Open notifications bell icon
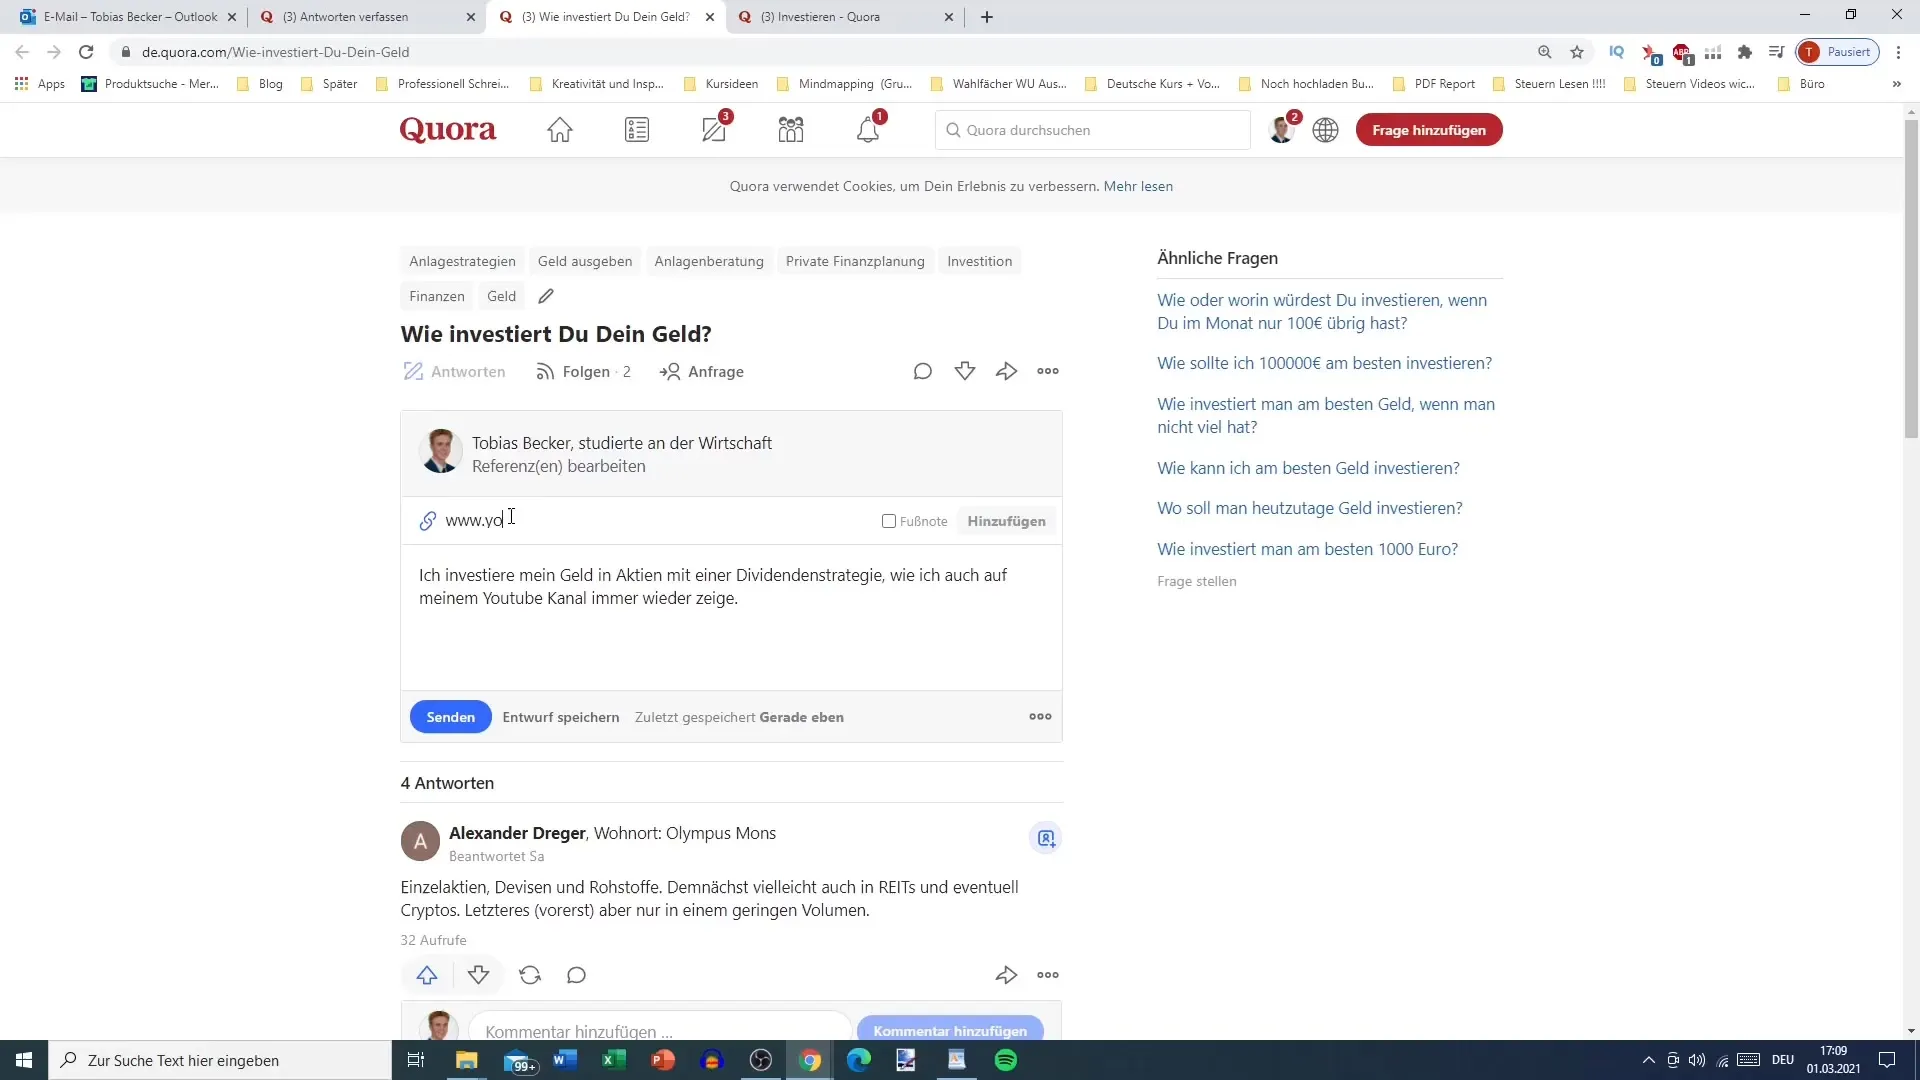The image size is (1920, 1080). [868, 130]
